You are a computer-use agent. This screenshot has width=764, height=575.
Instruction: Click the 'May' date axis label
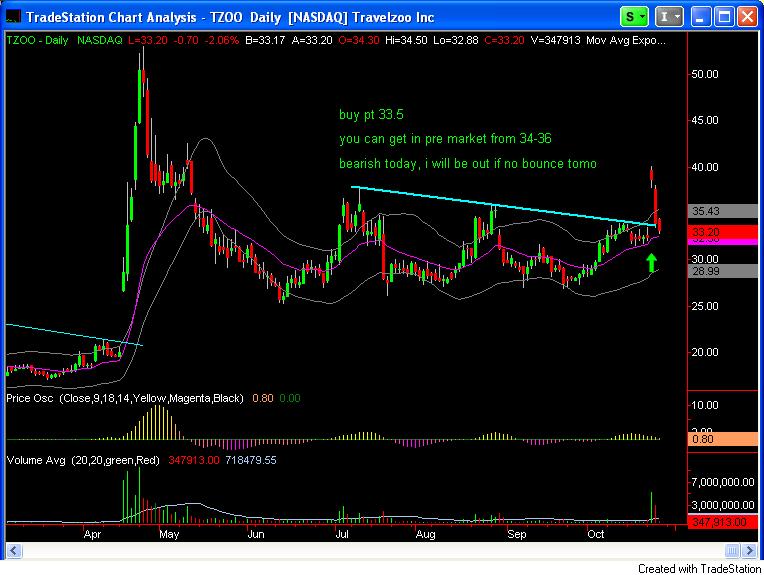point(169,534)
